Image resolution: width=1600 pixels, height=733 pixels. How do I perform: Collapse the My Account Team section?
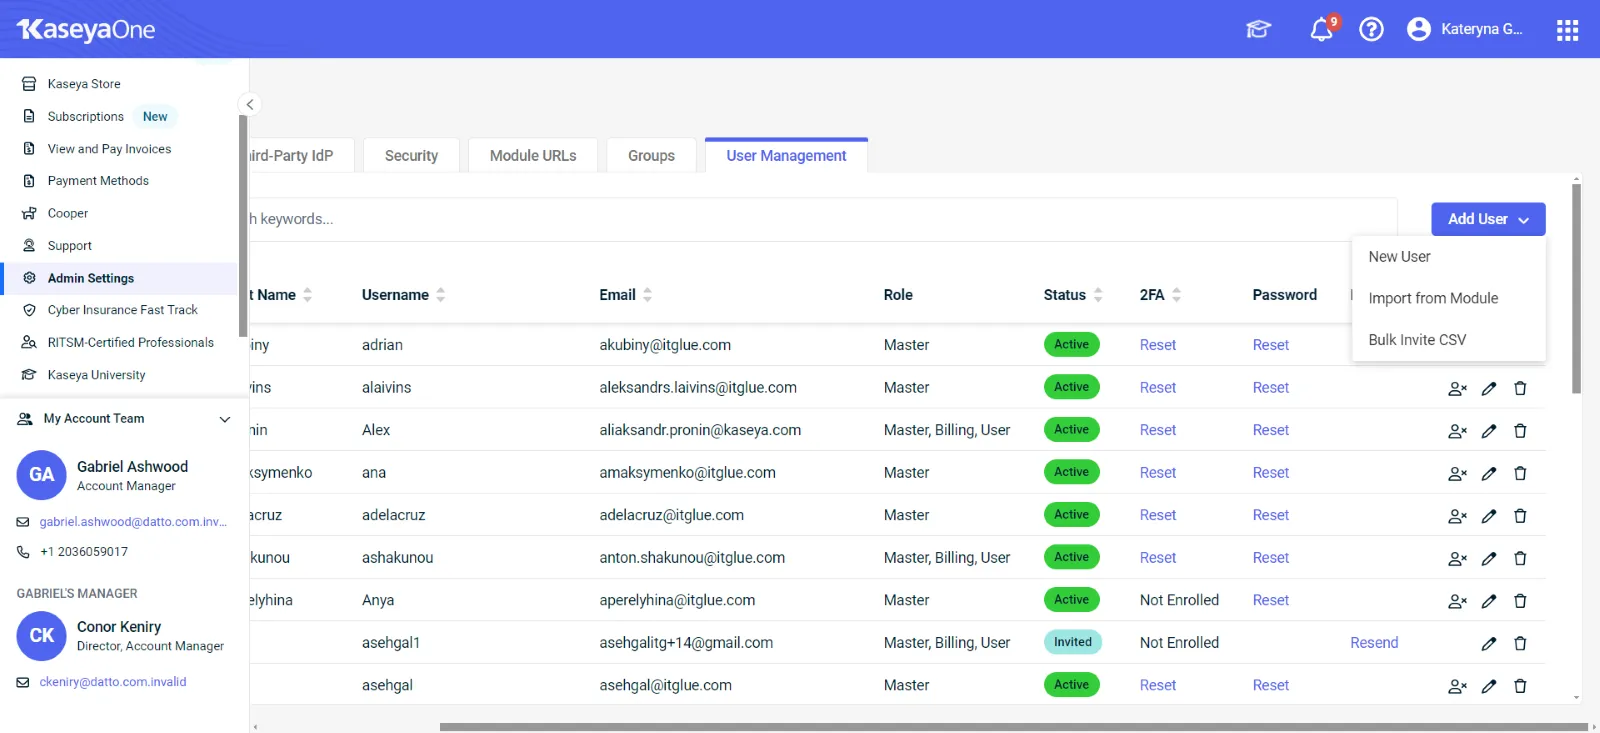point(225,419)
